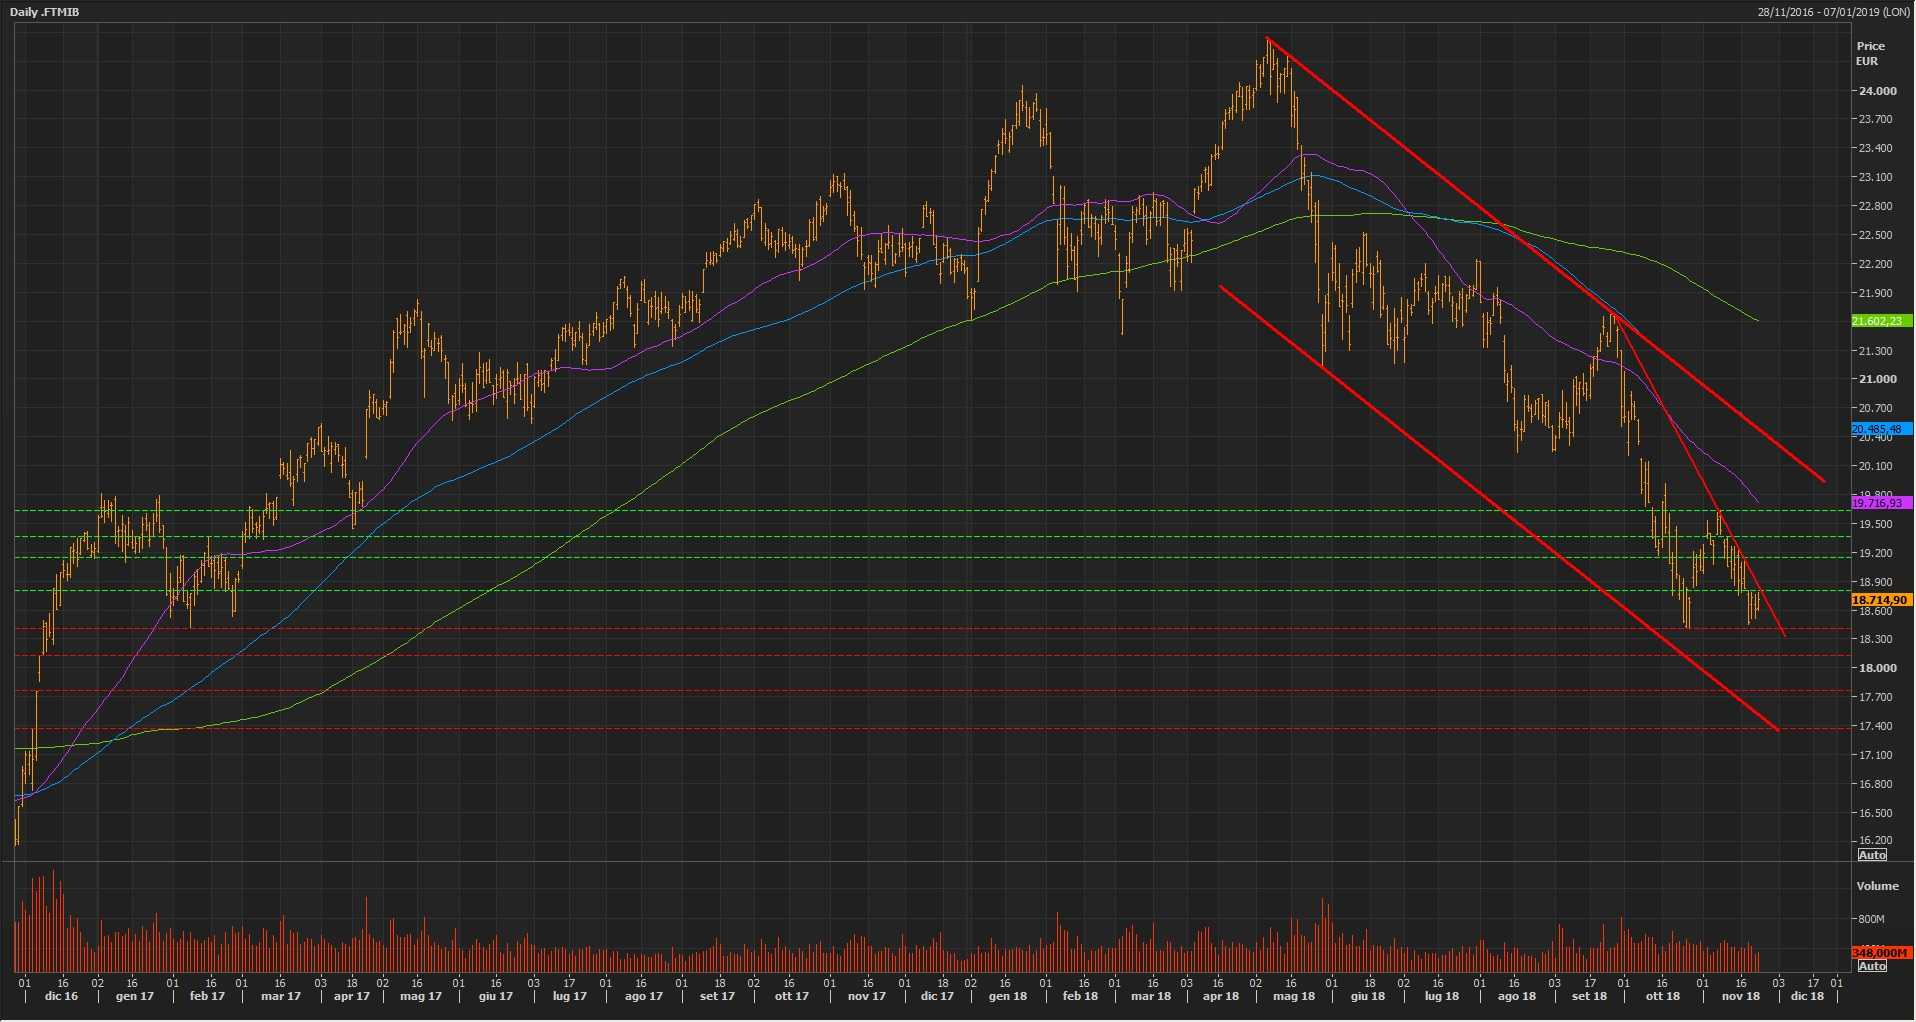The height and width of the screenshot is (1022, 1916).
Task: Click the Price EUR axis label
Action: point(1870,53)
